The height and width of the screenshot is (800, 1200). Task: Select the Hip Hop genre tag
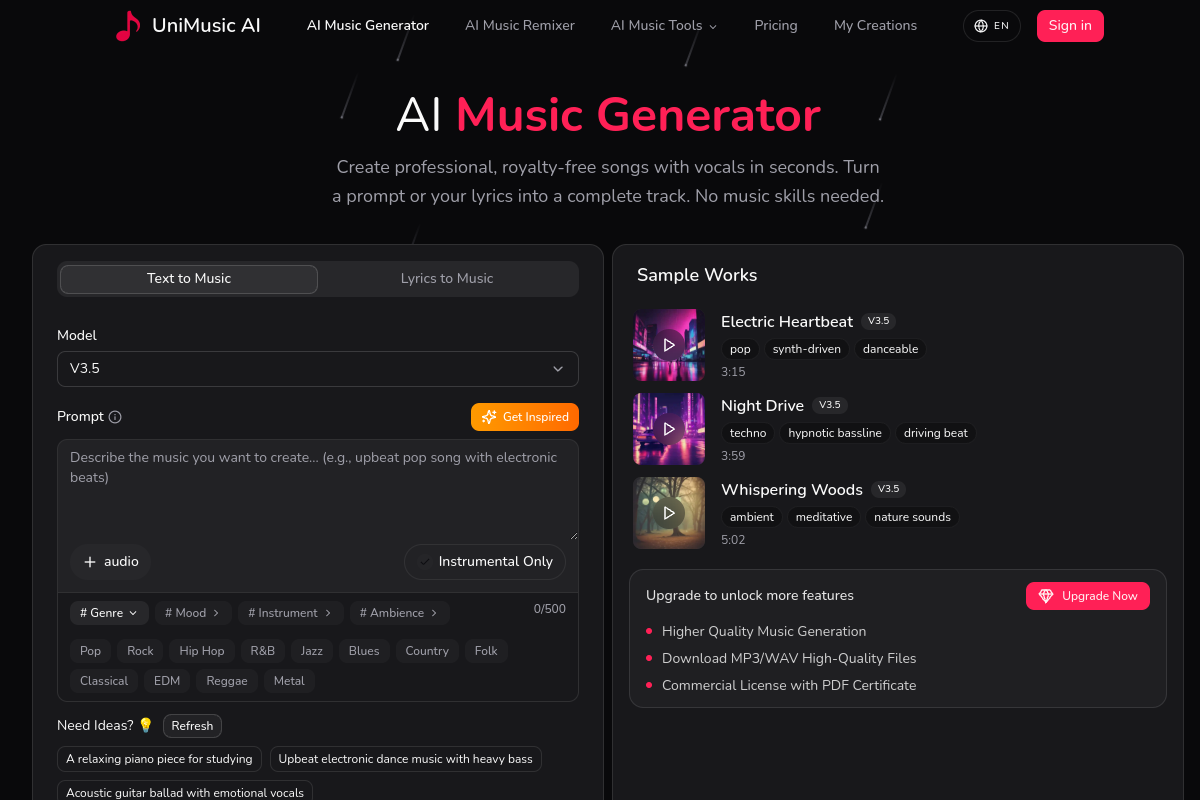202,651
